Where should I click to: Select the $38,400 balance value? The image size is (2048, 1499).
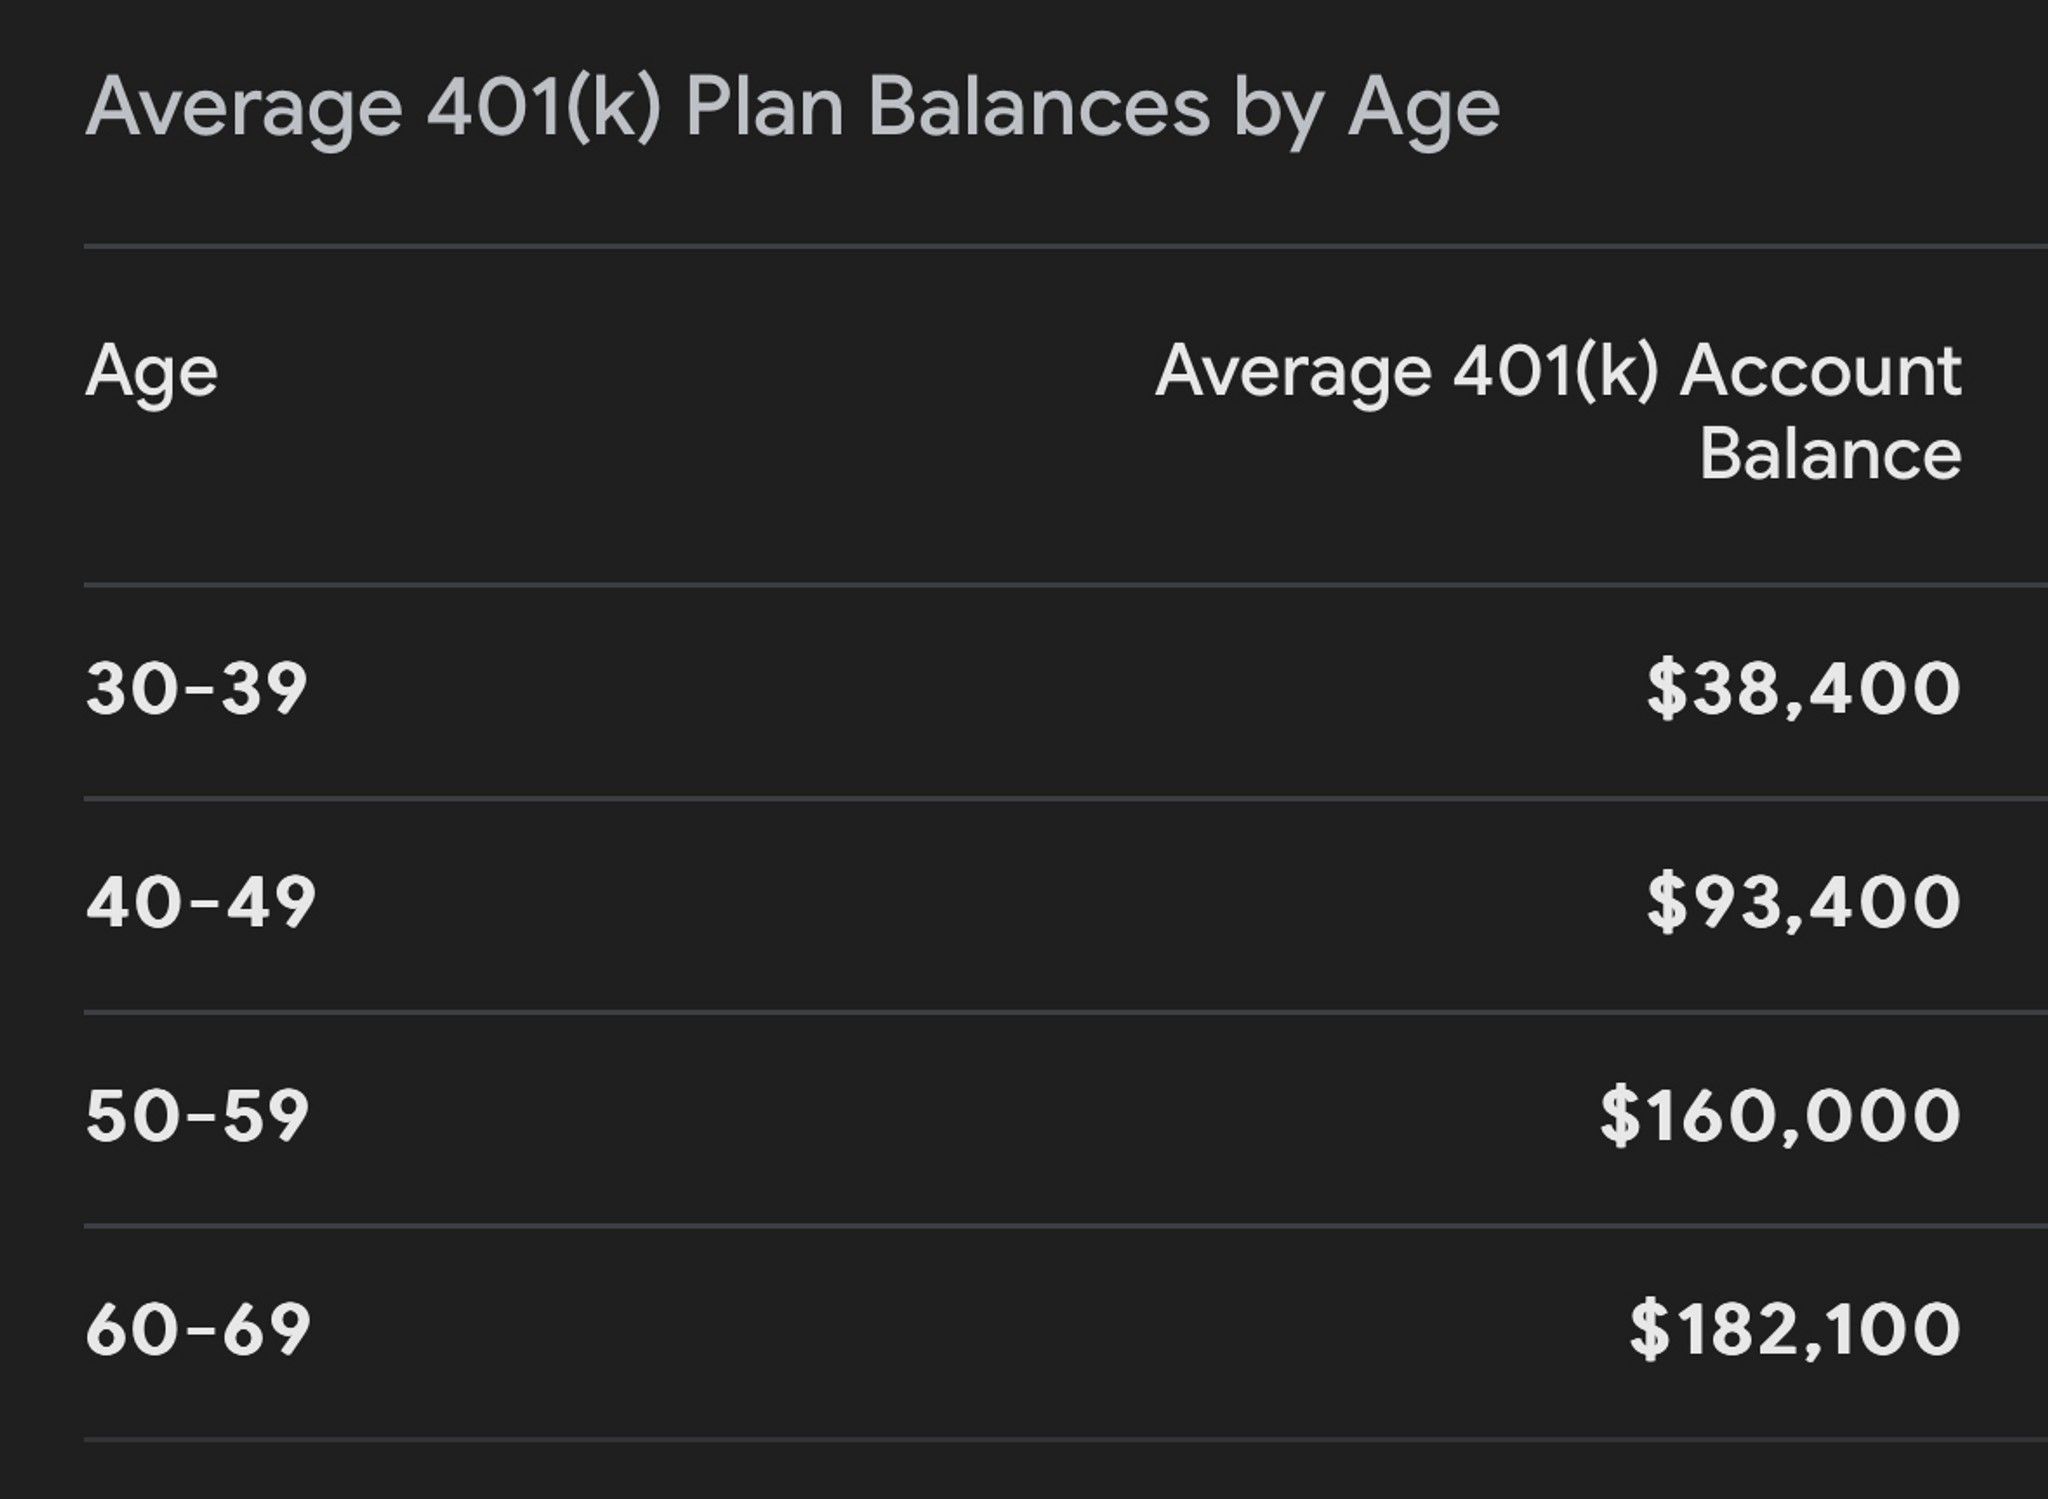(x=1804, y=689)
